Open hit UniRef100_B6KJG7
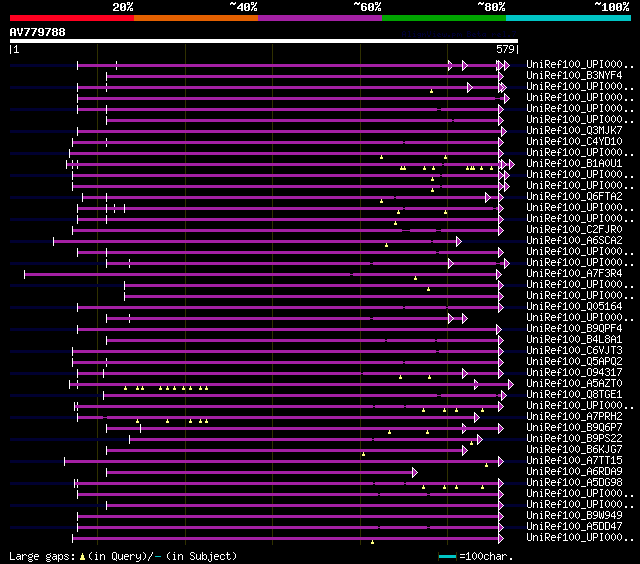The width and height of the screenshot is (640, 564). tap(574, 450)
